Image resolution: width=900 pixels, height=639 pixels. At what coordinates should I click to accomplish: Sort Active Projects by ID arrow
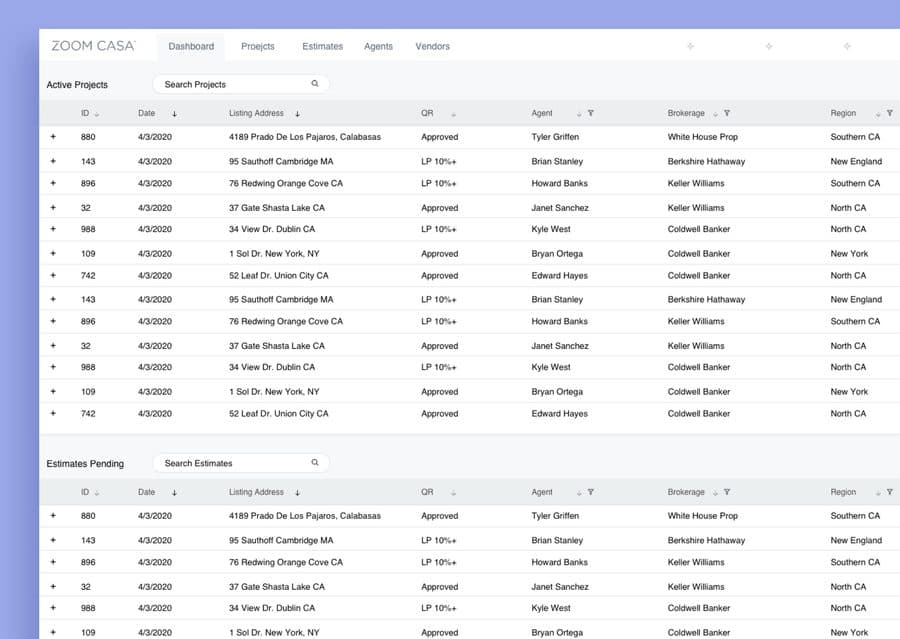coord(96,114)
